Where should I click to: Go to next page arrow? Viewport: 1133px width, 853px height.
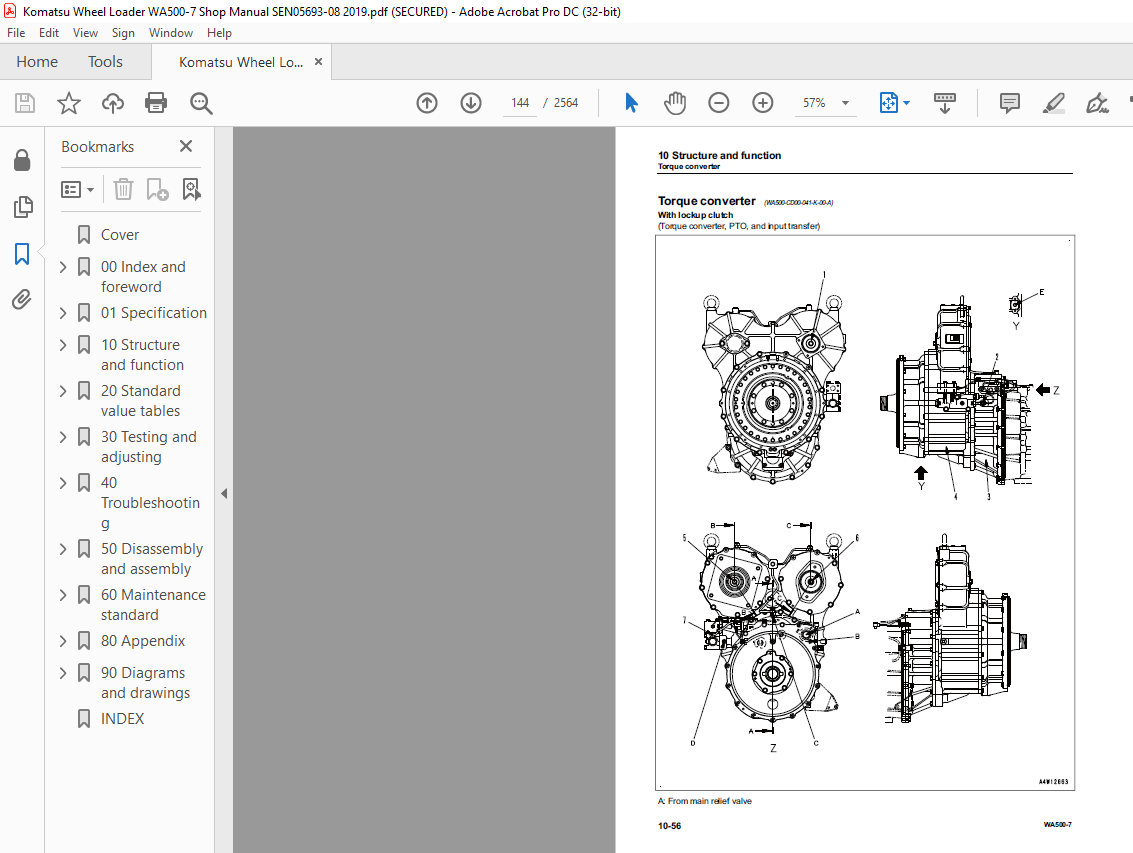(x=471, y=103)
